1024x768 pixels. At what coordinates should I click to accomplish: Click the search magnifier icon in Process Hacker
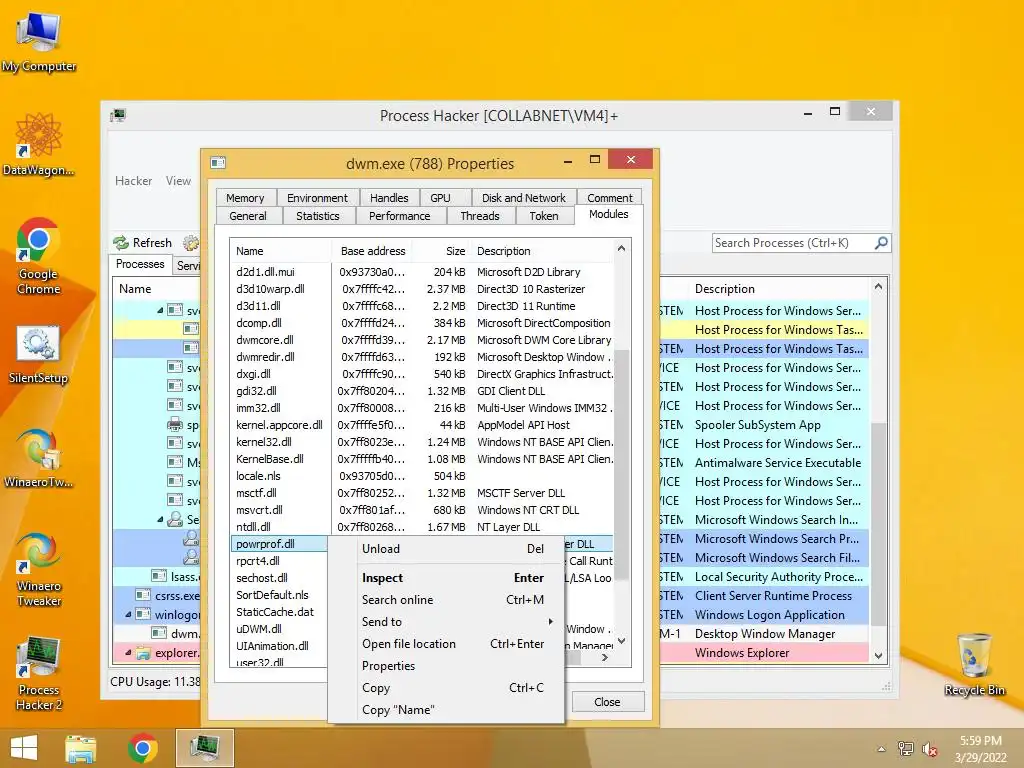[881, 243]
